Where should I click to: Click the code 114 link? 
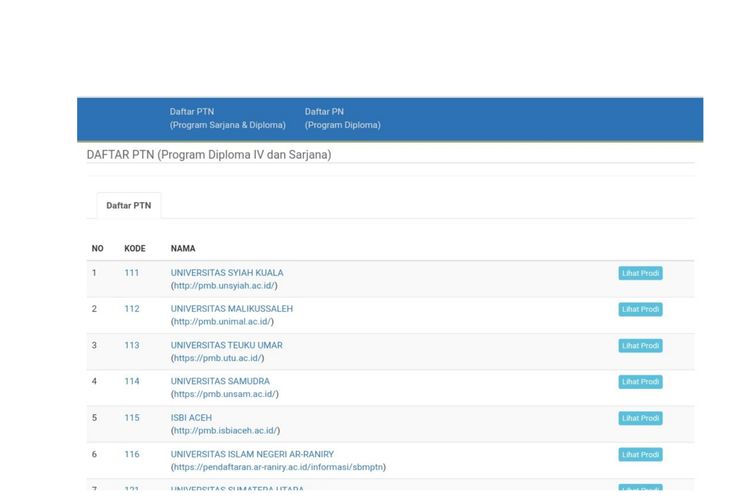coord(132,381)
